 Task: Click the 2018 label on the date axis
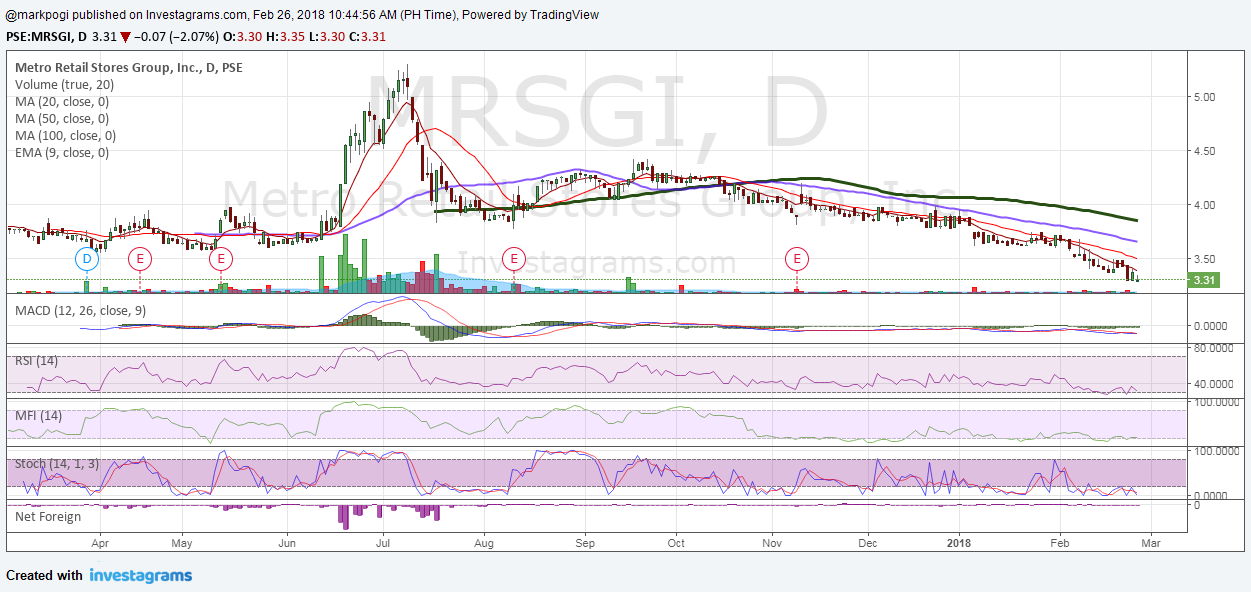click(x=958, y=543)
